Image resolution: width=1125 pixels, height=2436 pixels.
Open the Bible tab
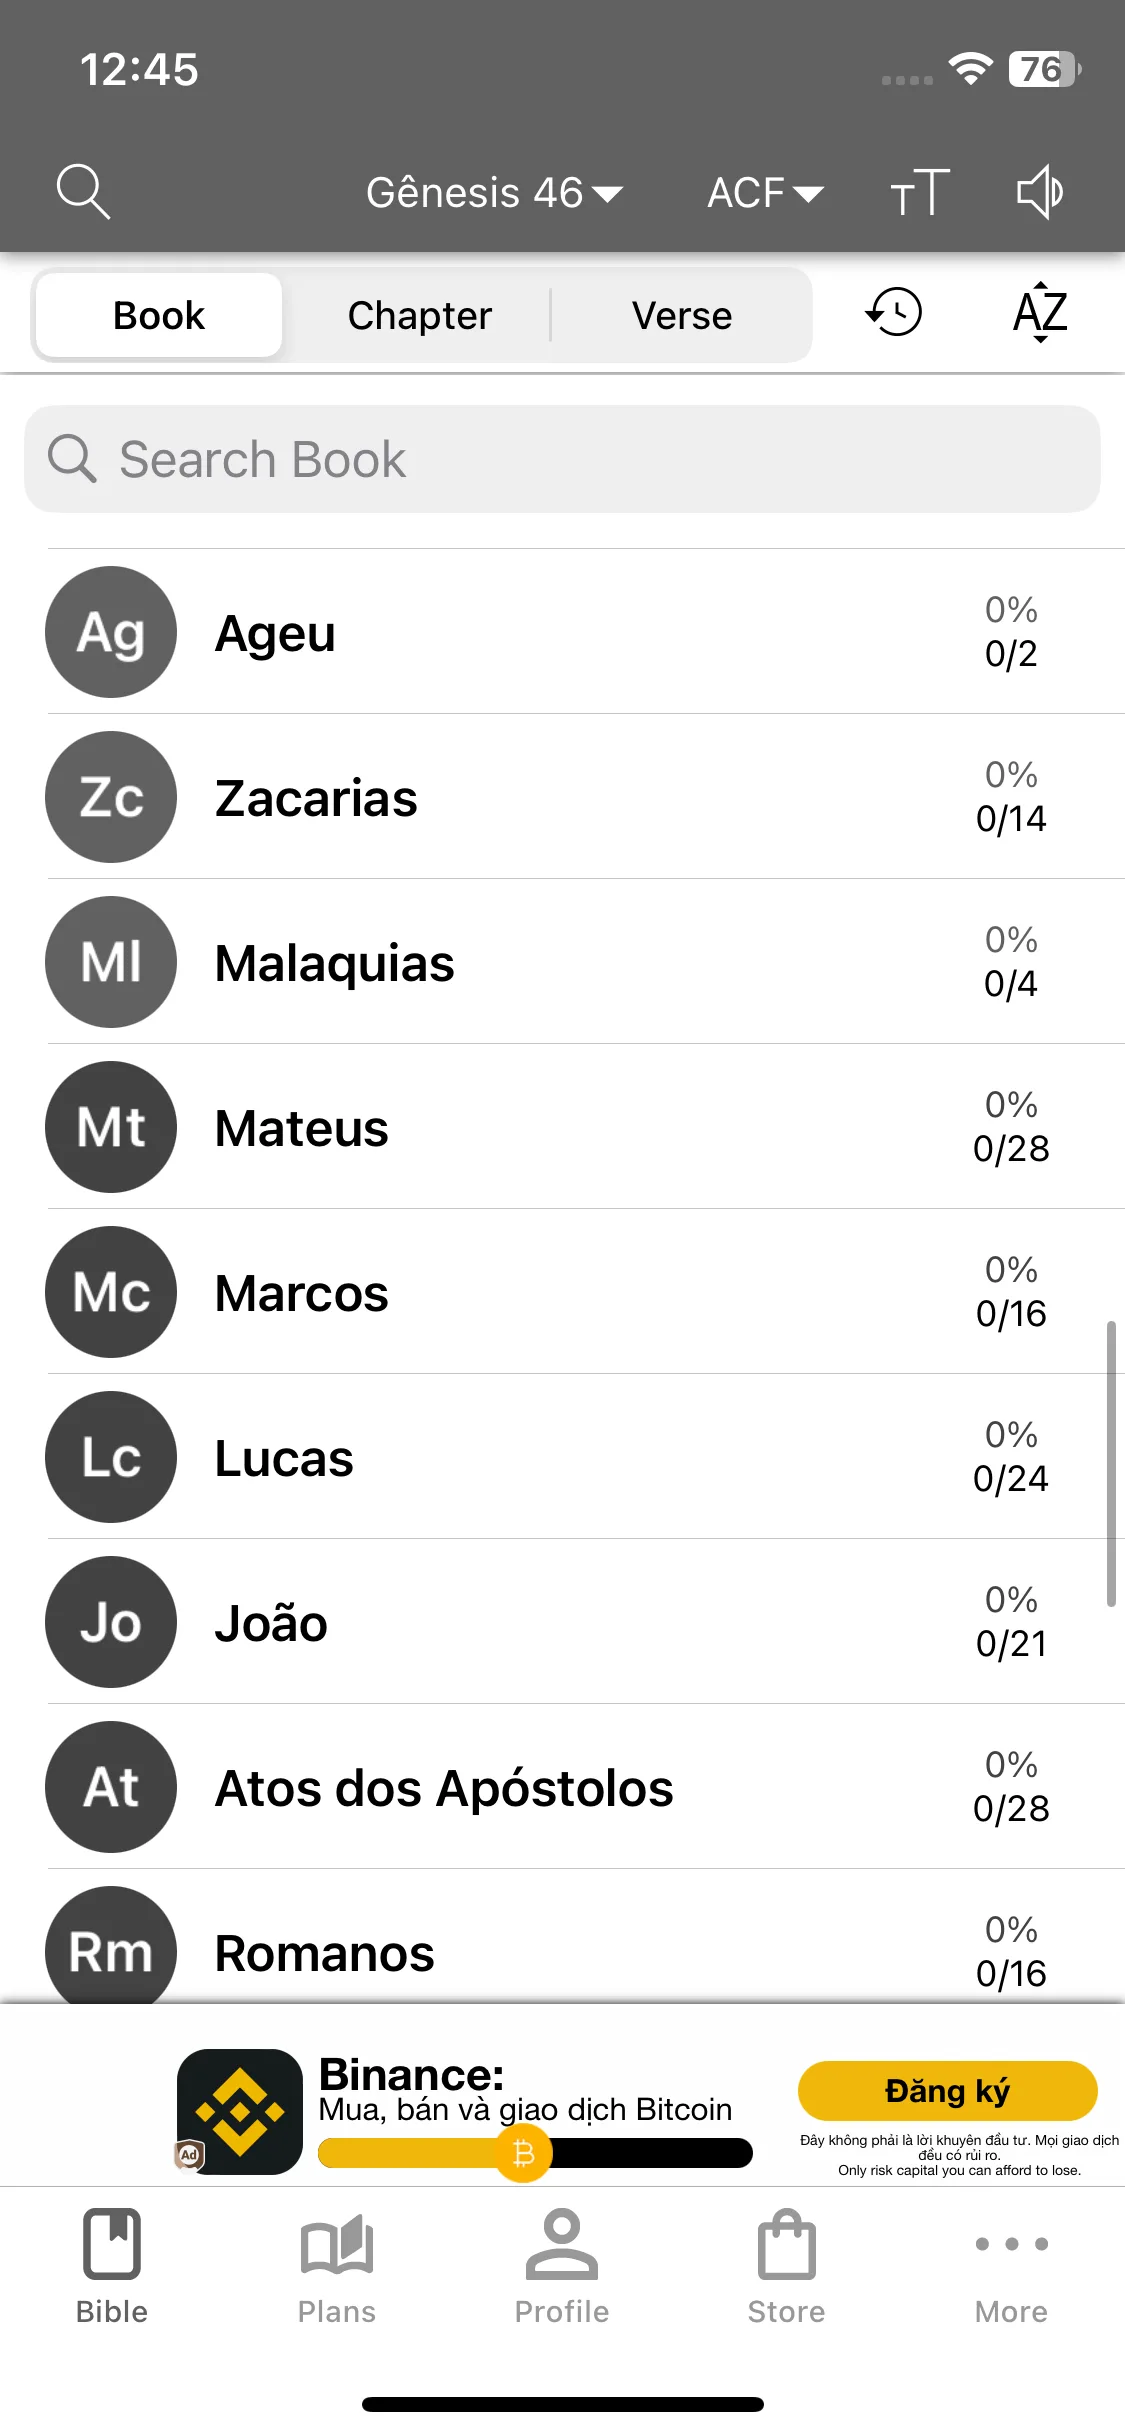click(112, 2267)
